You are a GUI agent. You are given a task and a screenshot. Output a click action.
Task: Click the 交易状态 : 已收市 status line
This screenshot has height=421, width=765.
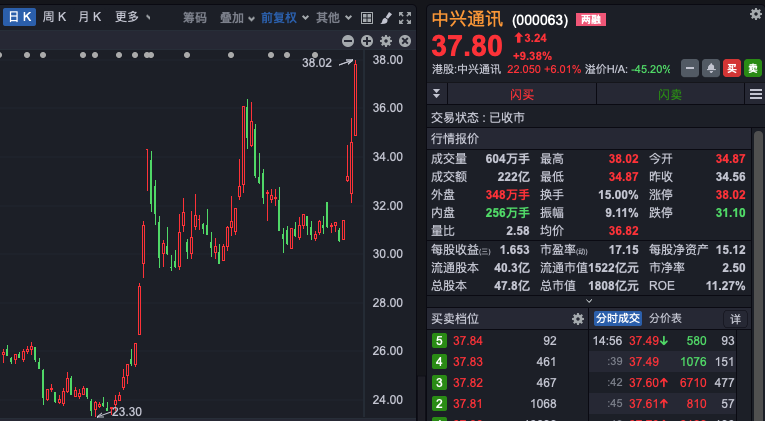(x=478, y=118)
